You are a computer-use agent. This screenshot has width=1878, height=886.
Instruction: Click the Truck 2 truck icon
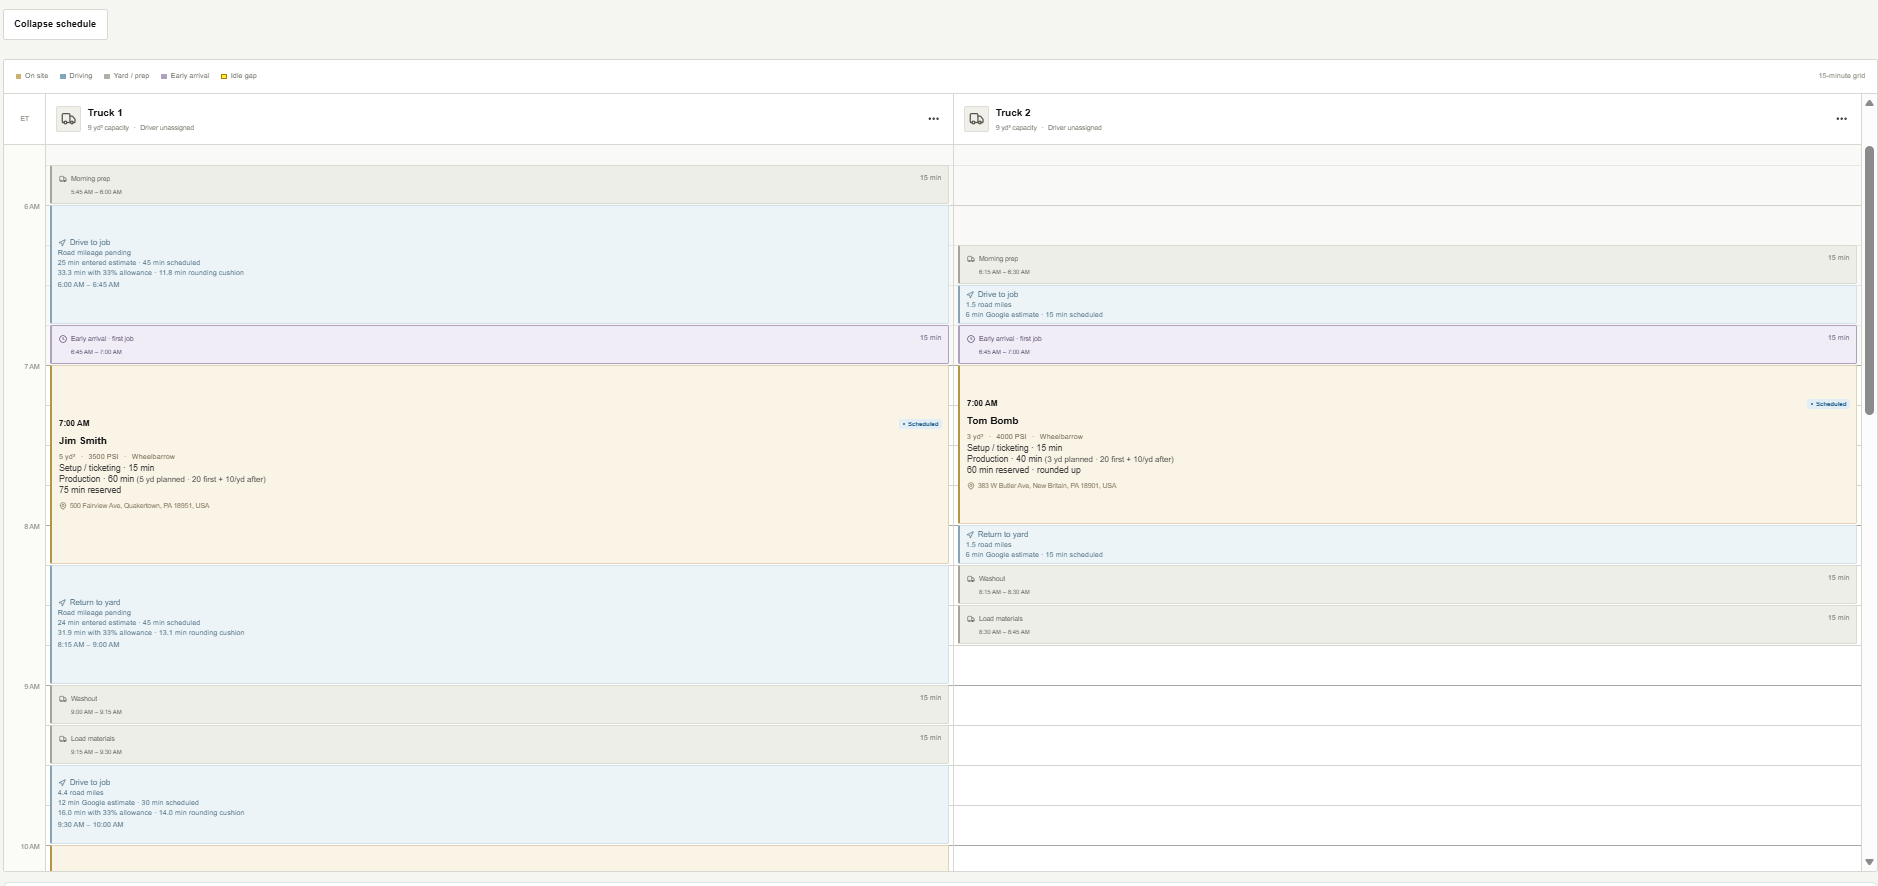tap(976, 119)
